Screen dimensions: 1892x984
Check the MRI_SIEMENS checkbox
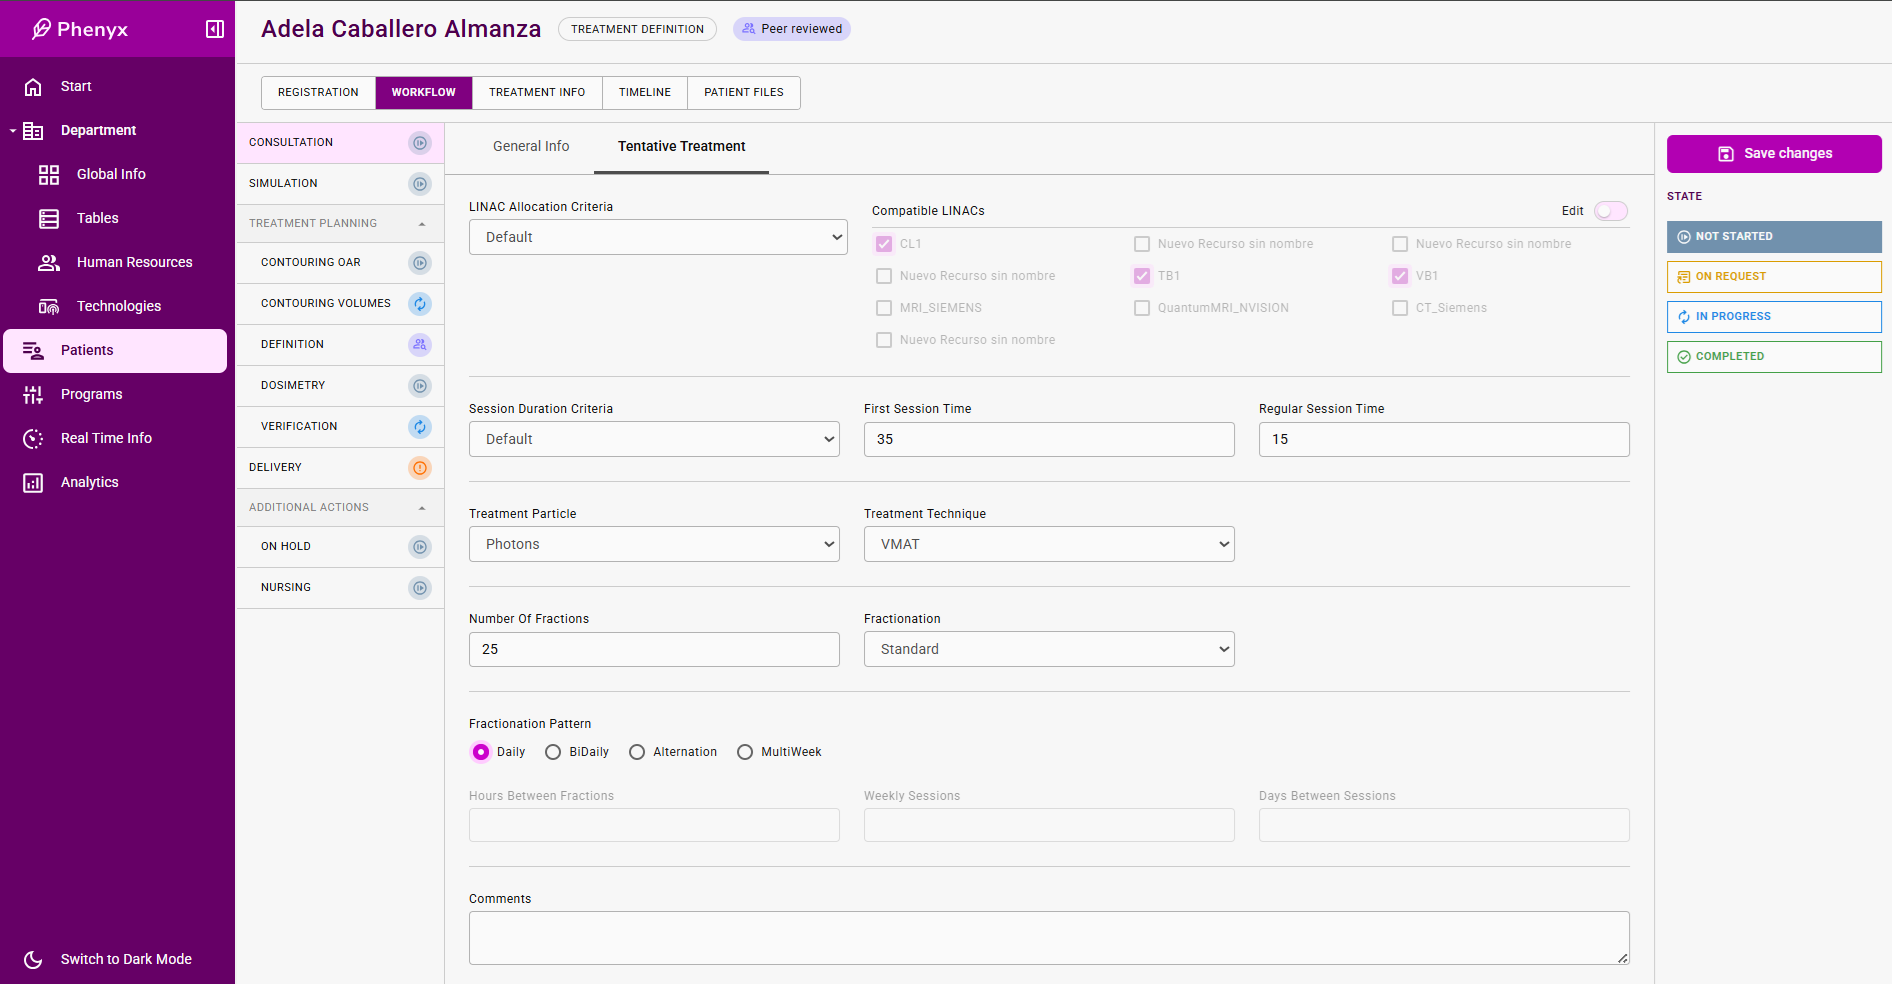tap(884, 308)
